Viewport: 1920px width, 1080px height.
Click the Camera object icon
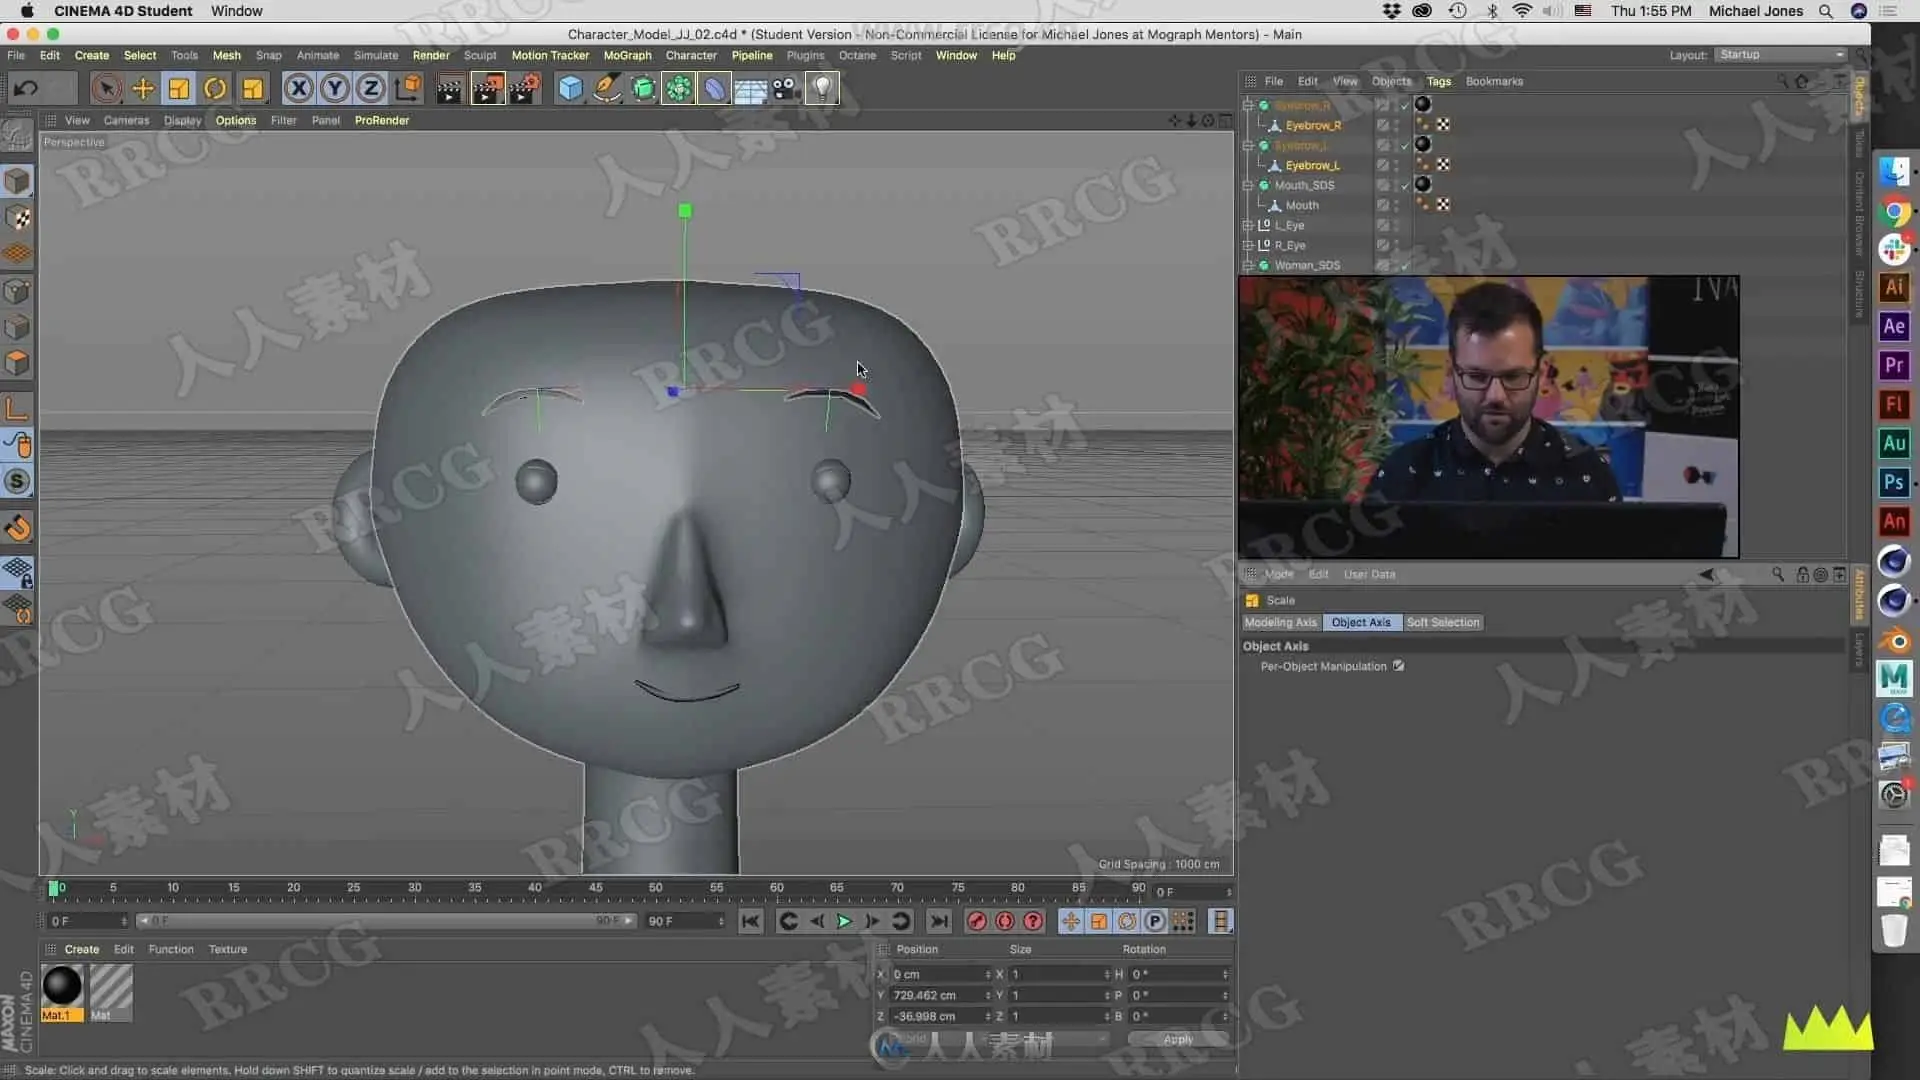[x=786, y=89]
